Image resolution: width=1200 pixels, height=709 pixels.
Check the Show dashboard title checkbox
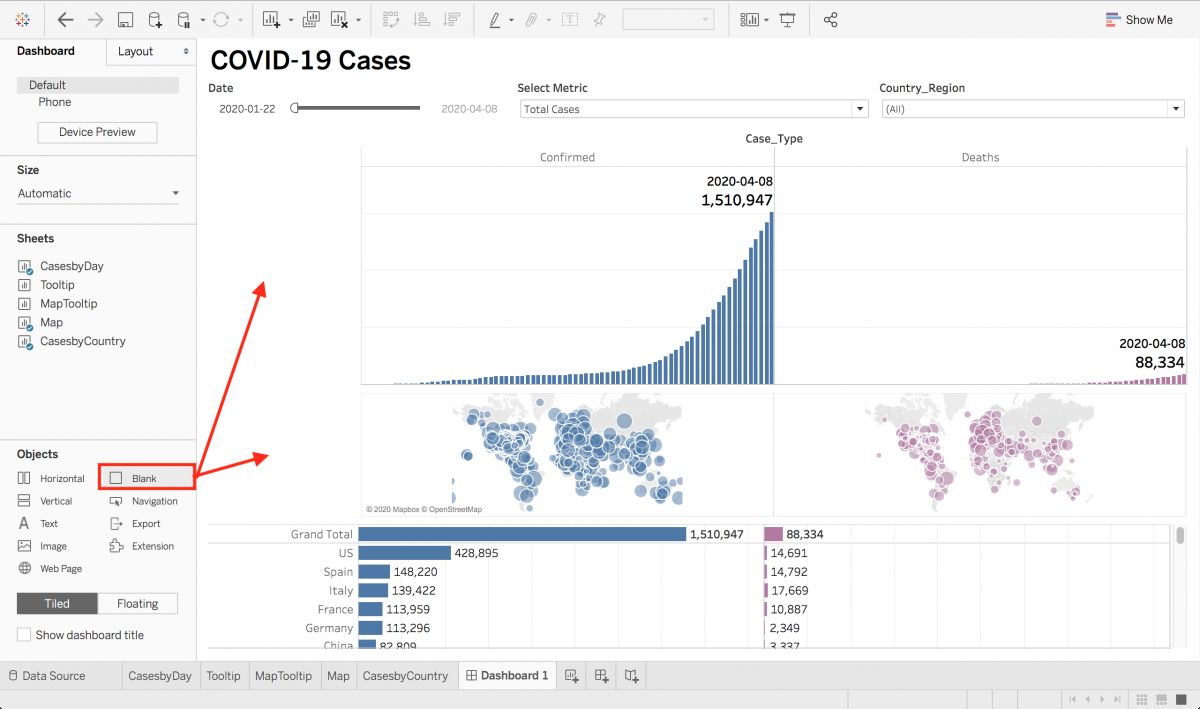click(x=23, y=634)
